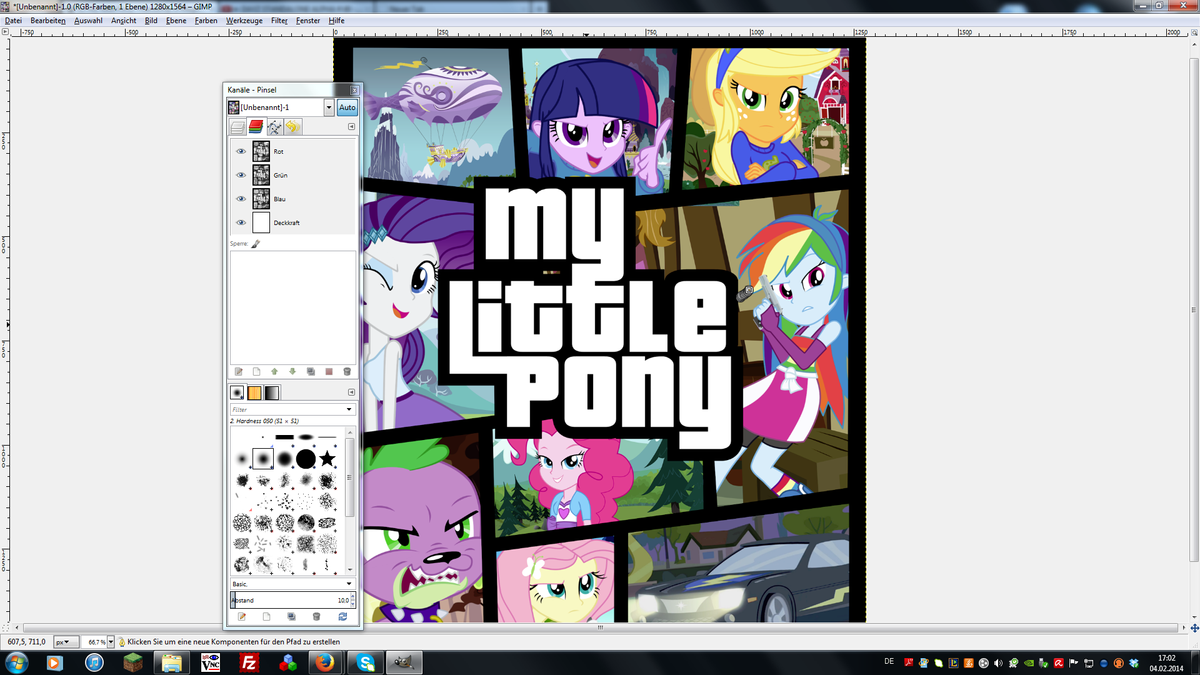Select the soft Hardness 025 brush
Viewport: 1200px width, 675px height.
tap(241, 459)
